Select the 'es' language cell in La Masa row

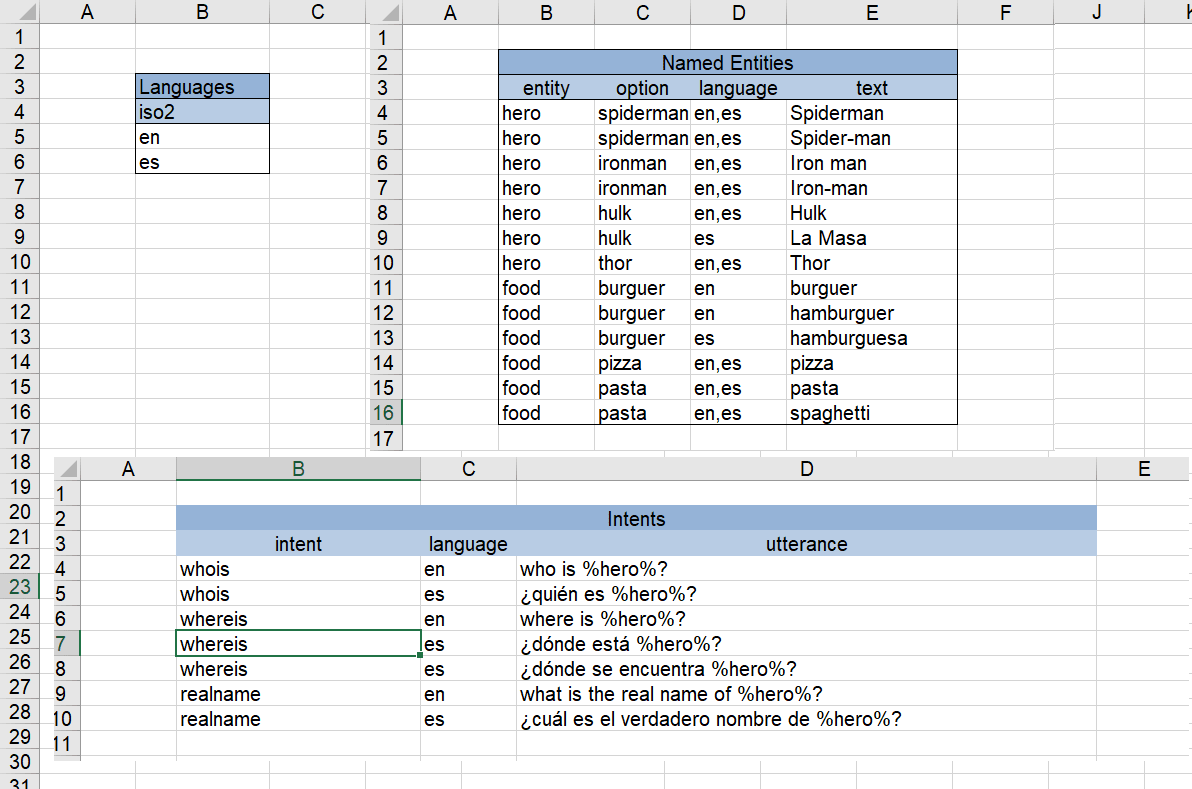pos(738,238)
